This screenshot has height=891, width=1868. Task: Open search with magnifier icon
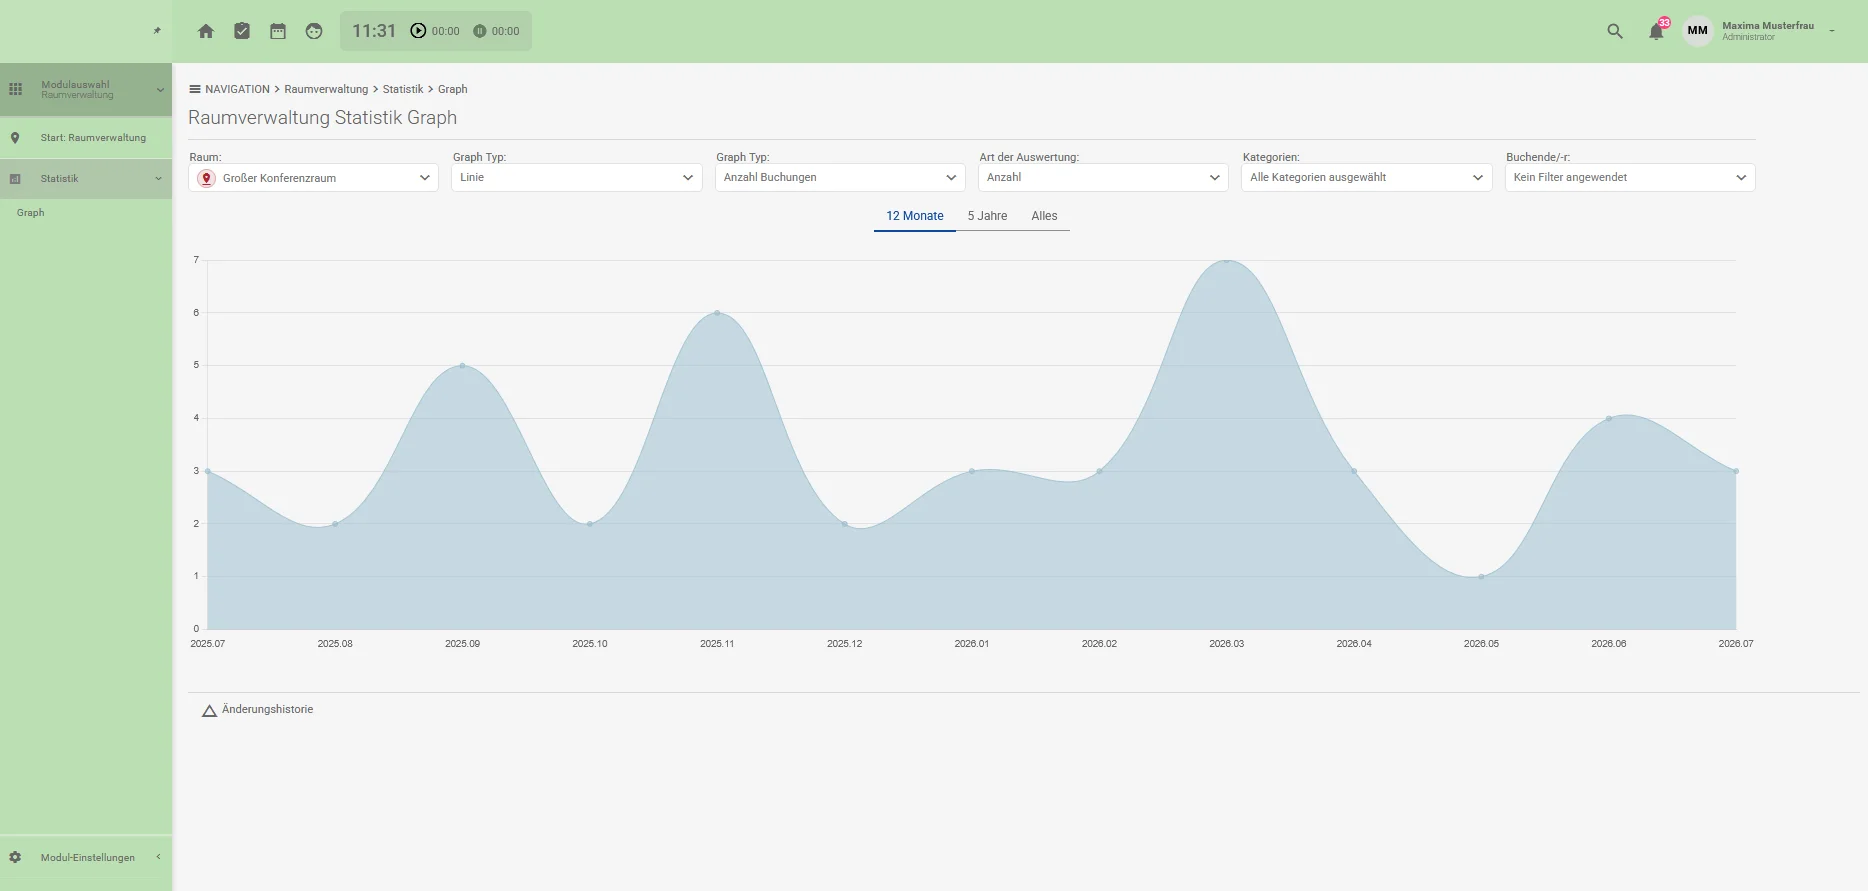pyautogui.click(x=1615, y=31)
